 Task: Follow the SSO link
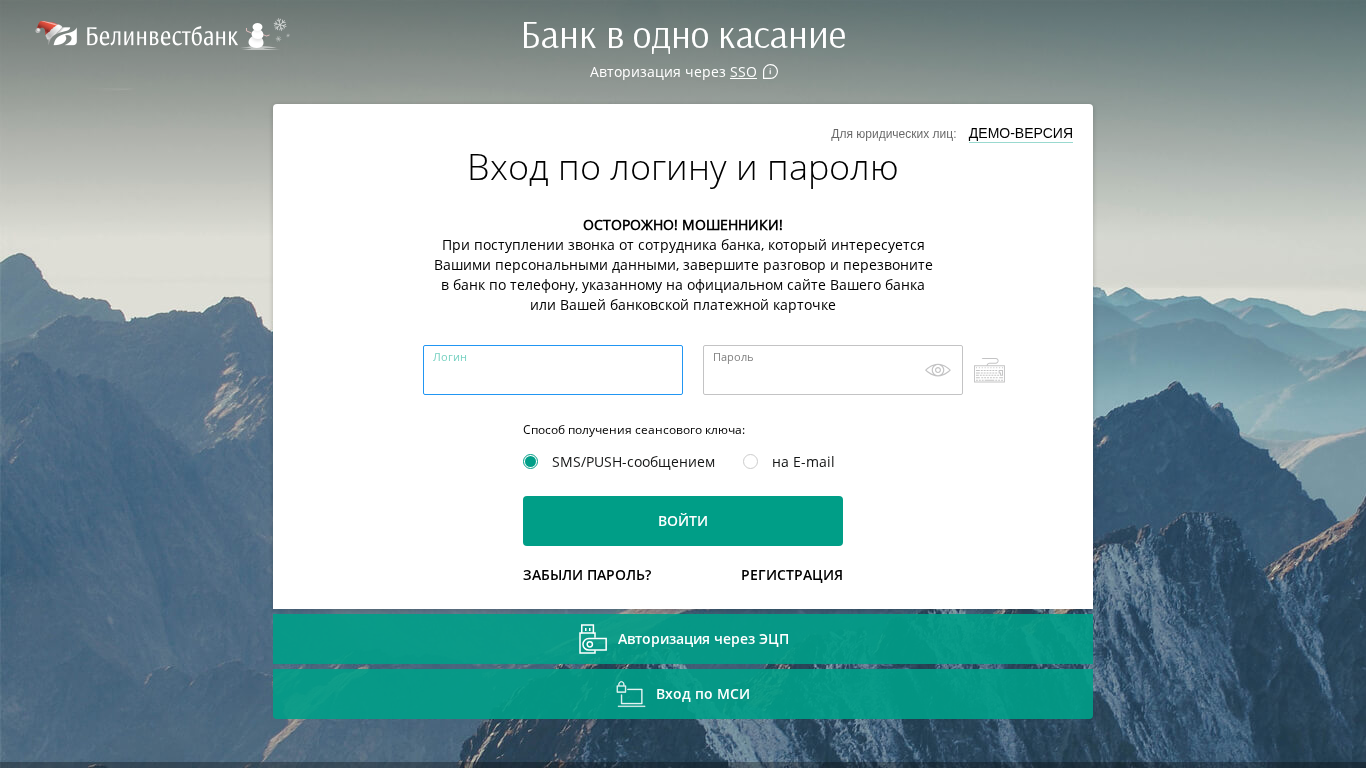[x=743, y=72]
